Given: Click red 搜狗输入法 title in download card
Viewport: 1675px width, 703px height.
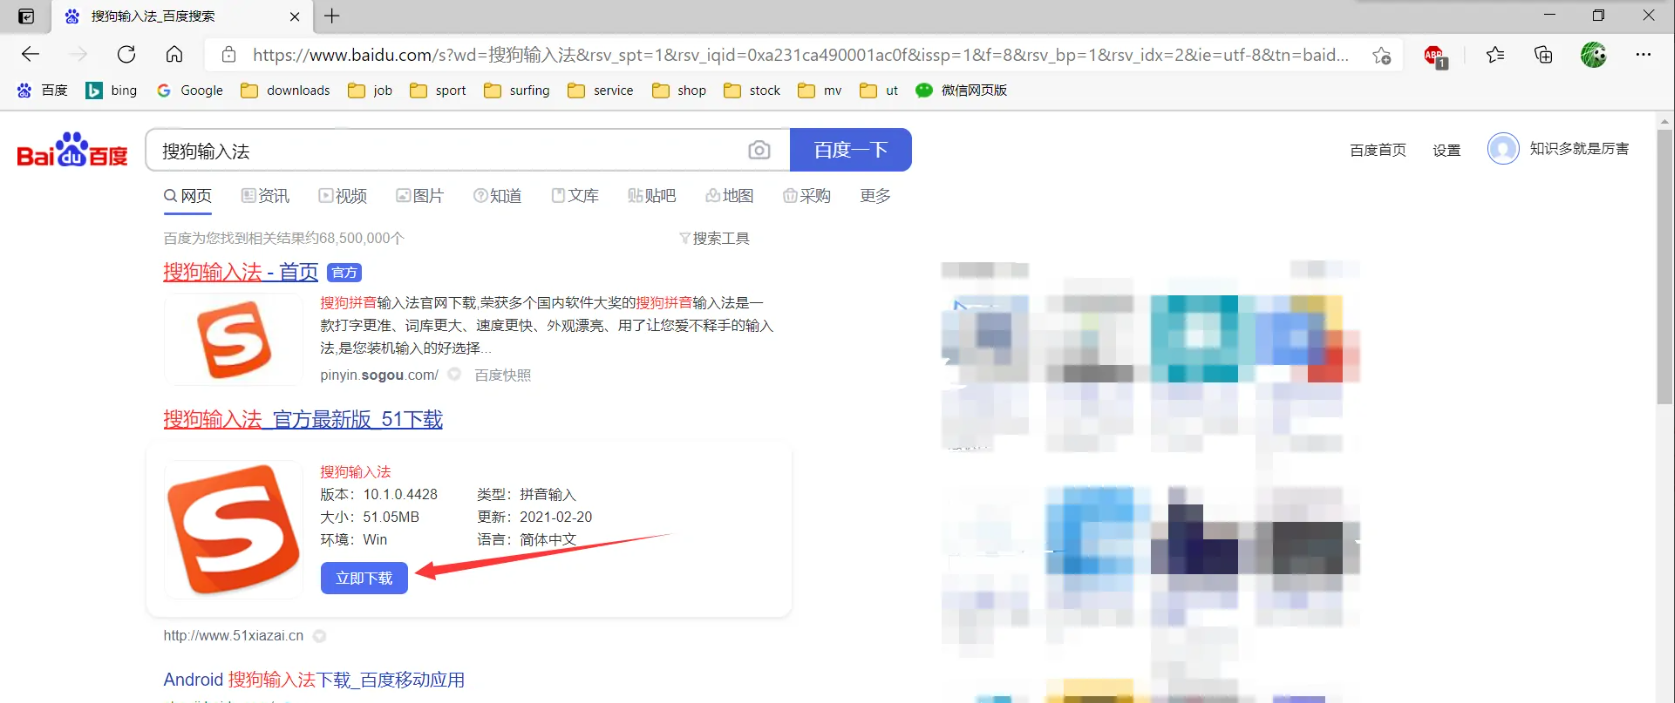Looking at the screenshot, I should pos(355,472).
